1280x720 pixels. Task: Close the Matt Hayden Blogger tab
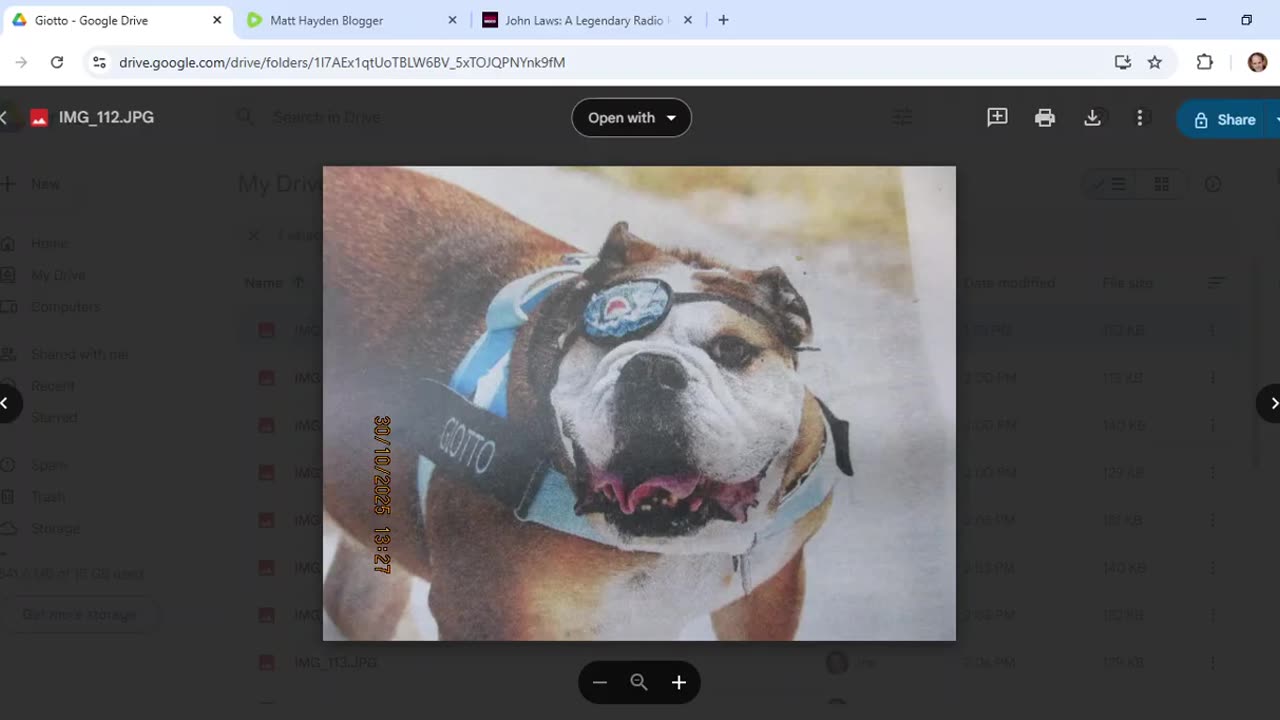pyautogui.click(x=452, y=20)
